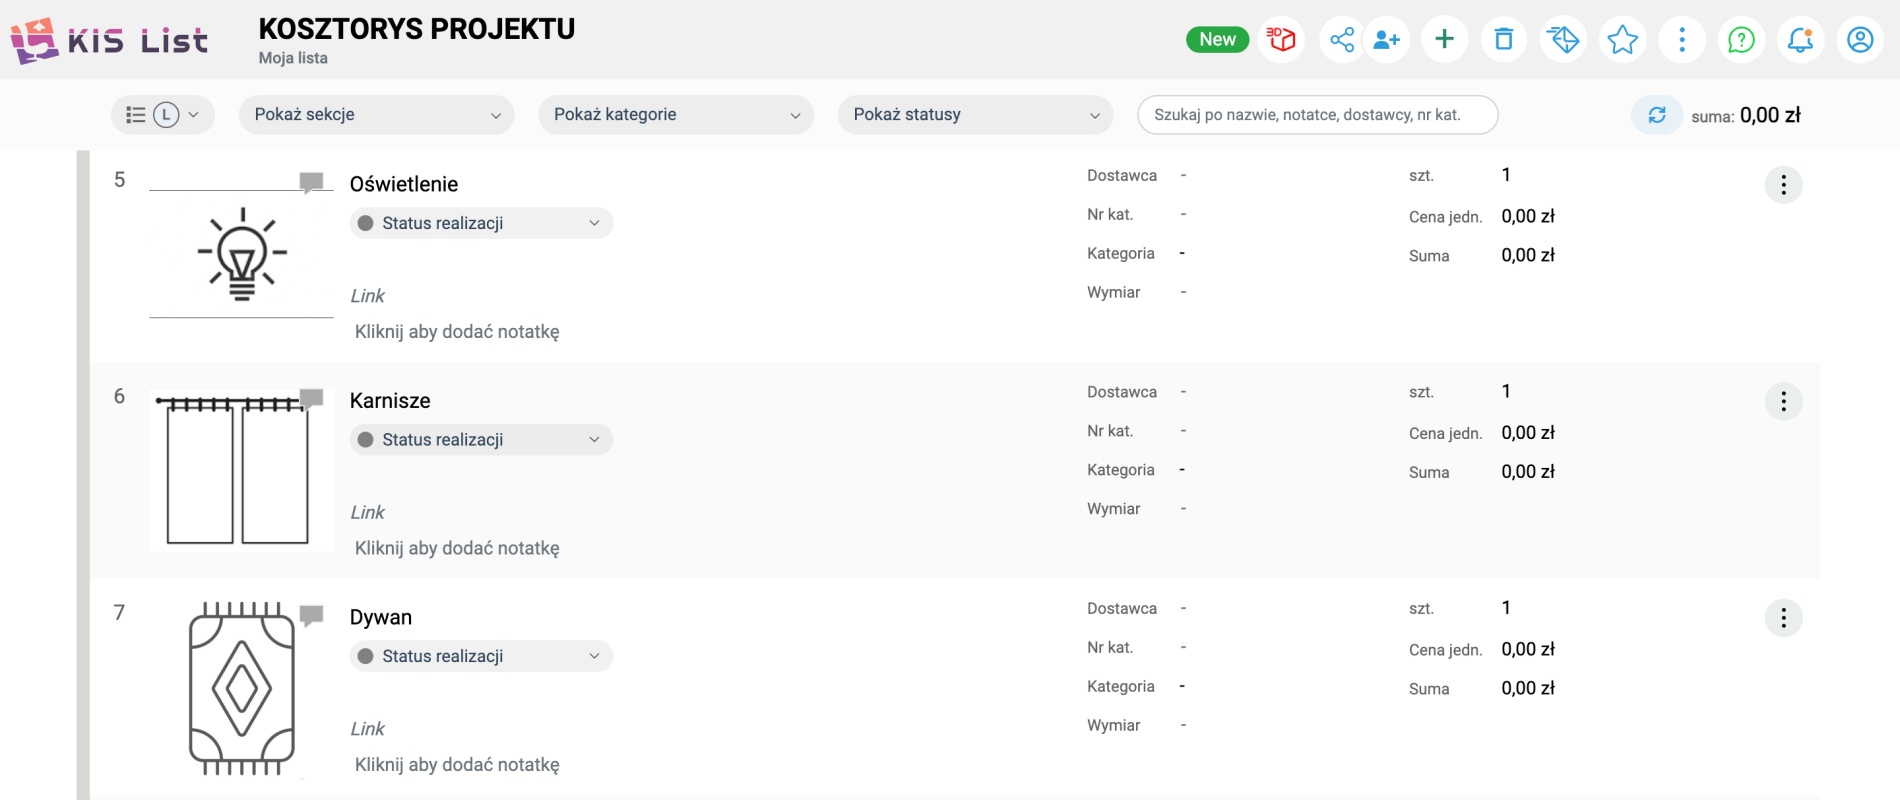Image resolution: width=1900 pixels, height=800 pixels.
Task: Open three-dot menu for Dywan row
Action: pyautogui.click(x=1783, y=618)
